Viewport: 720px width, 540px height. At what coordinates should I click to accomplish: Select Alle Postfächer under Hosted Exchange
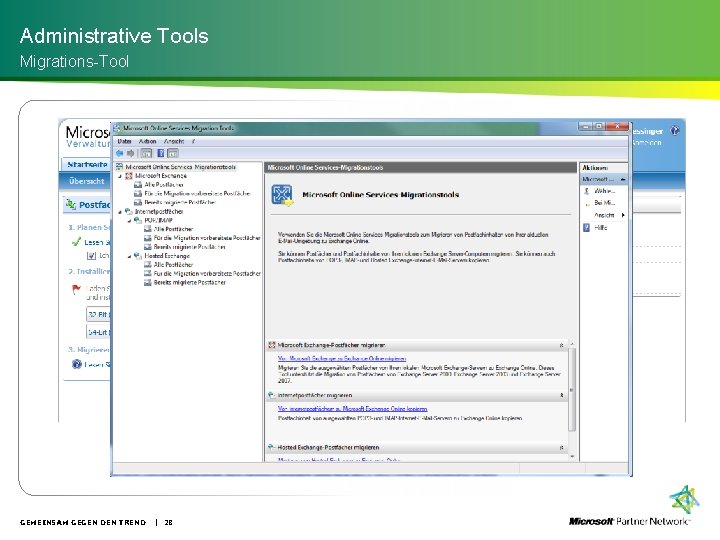click(x=173, y=265)
